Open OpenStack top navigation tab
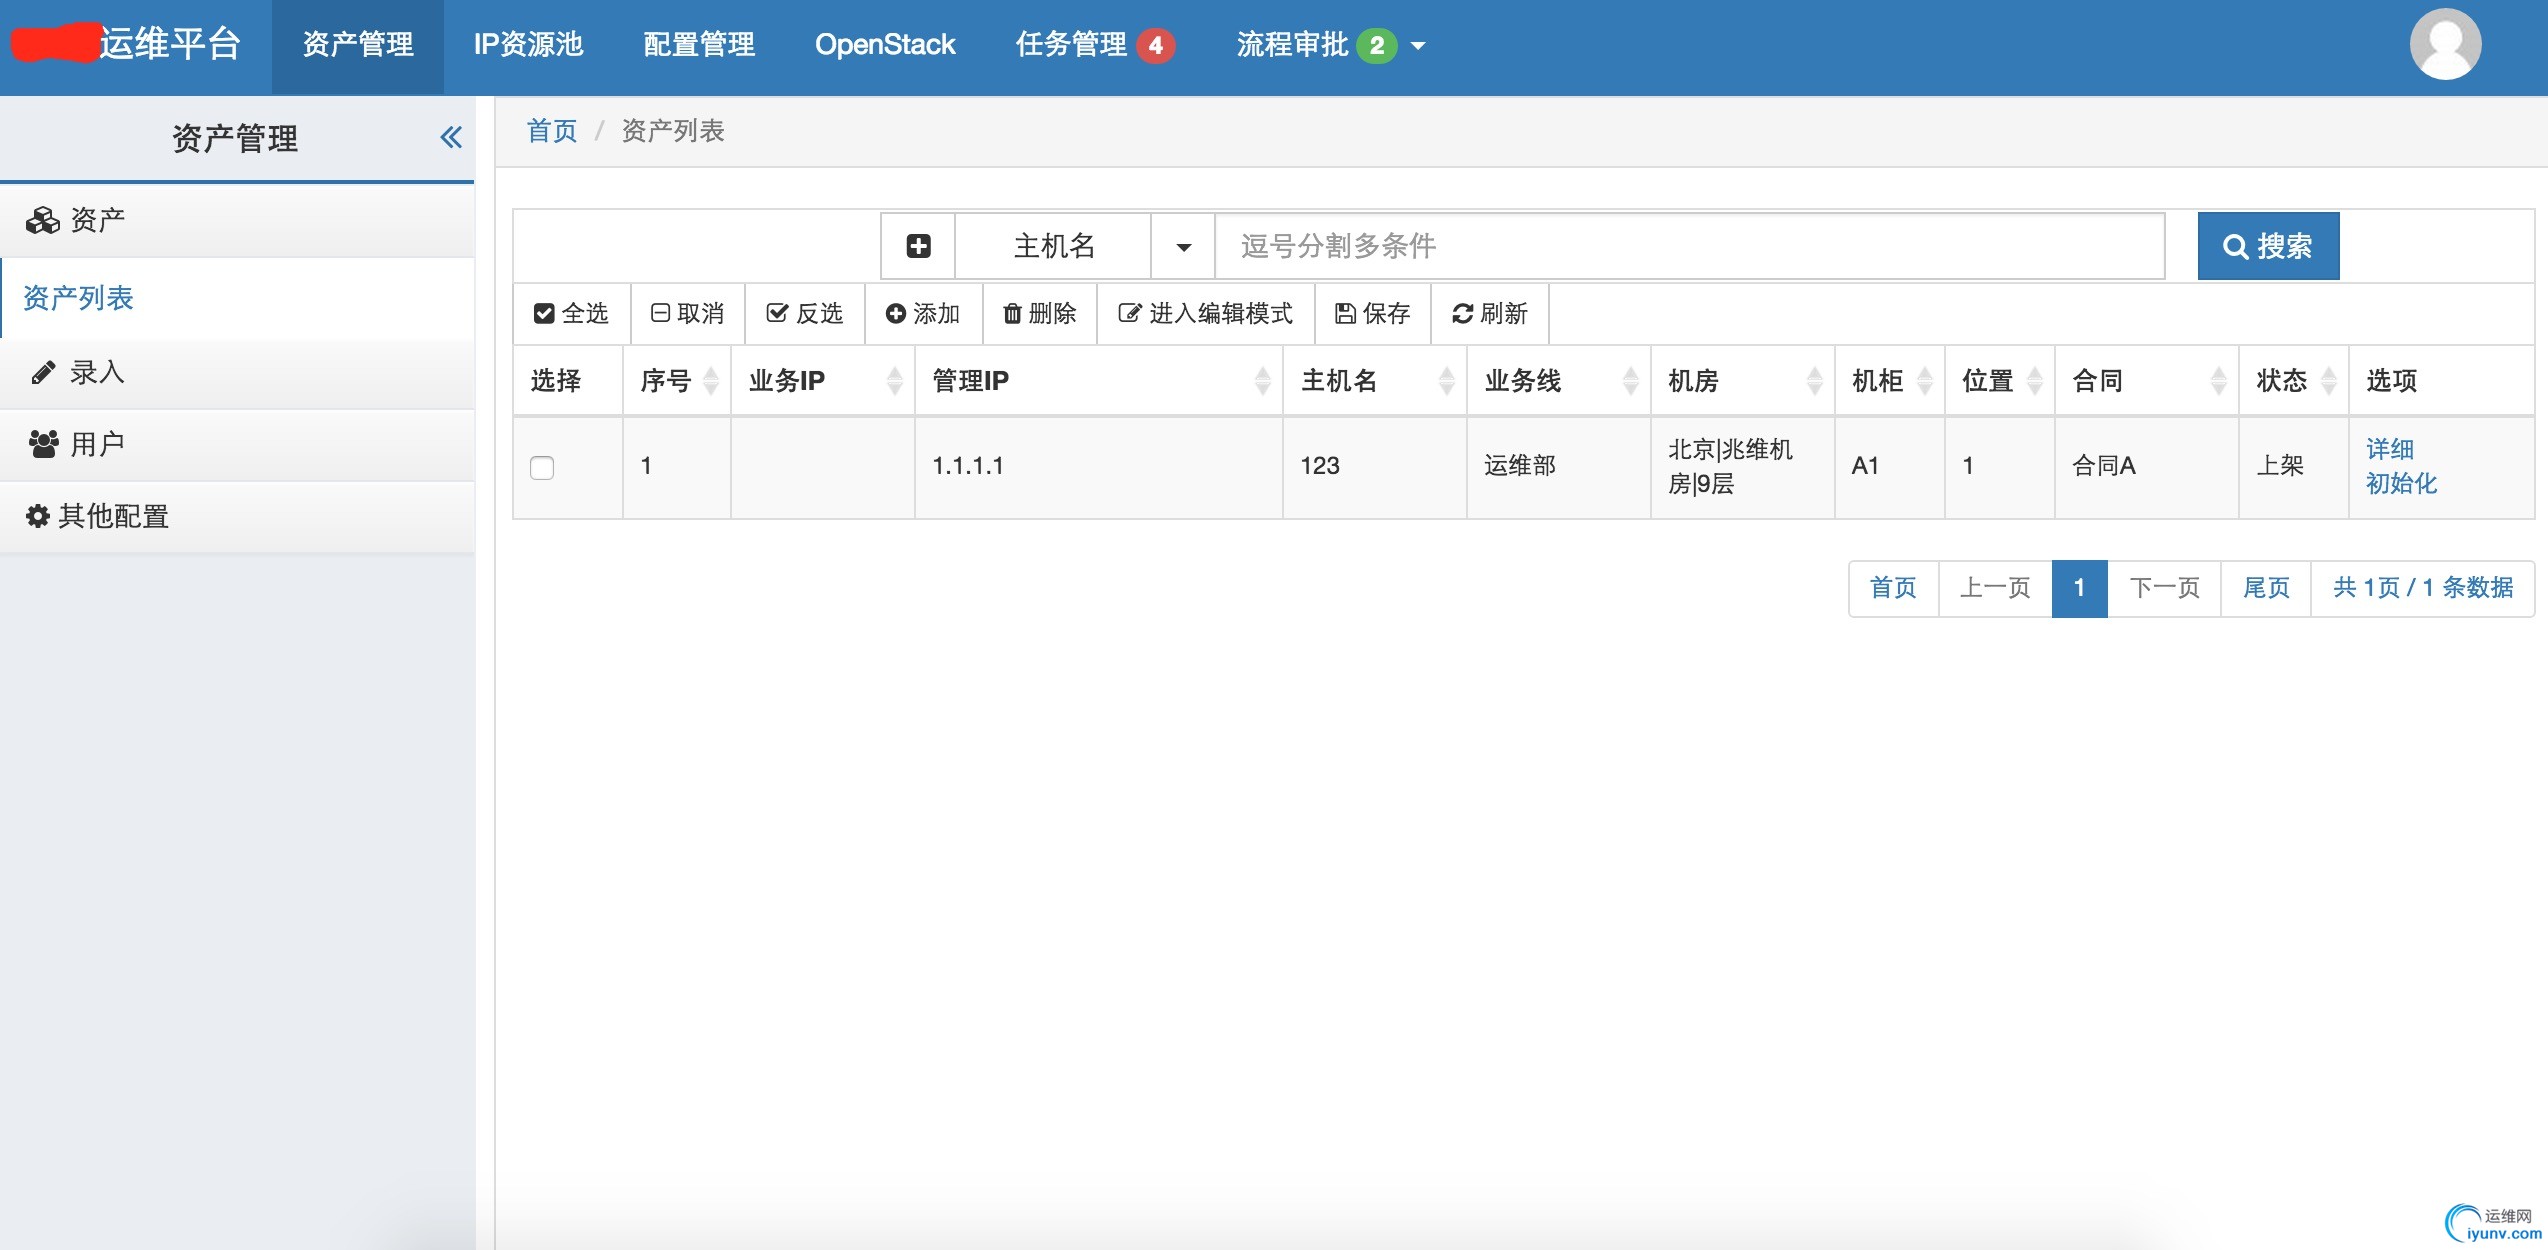The width and height of the screenshot is (2548, 1250). point(885,46)
